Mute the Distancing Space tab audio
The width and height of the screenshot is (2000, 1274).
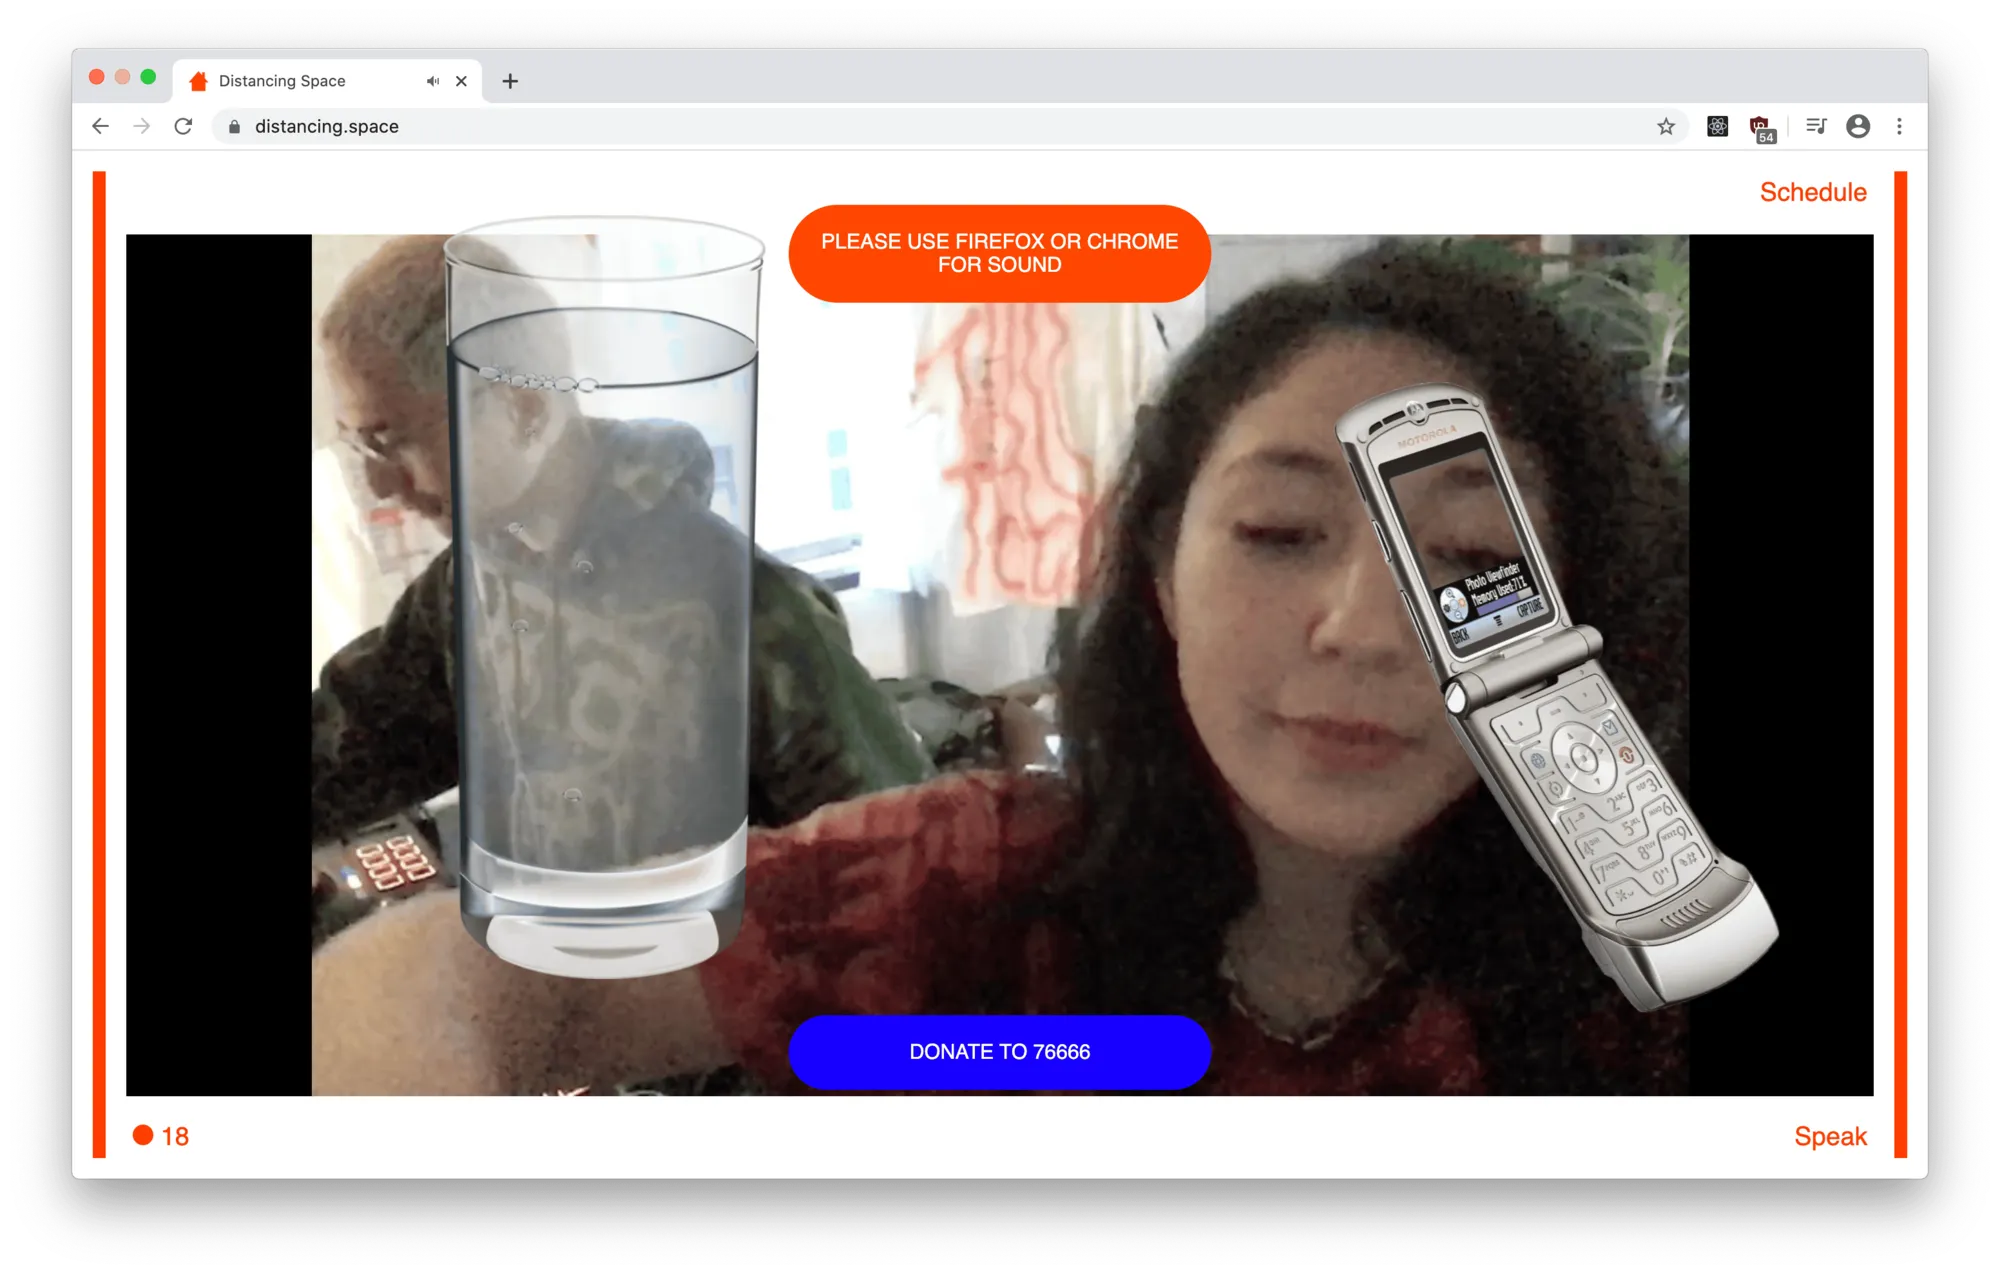433,81
